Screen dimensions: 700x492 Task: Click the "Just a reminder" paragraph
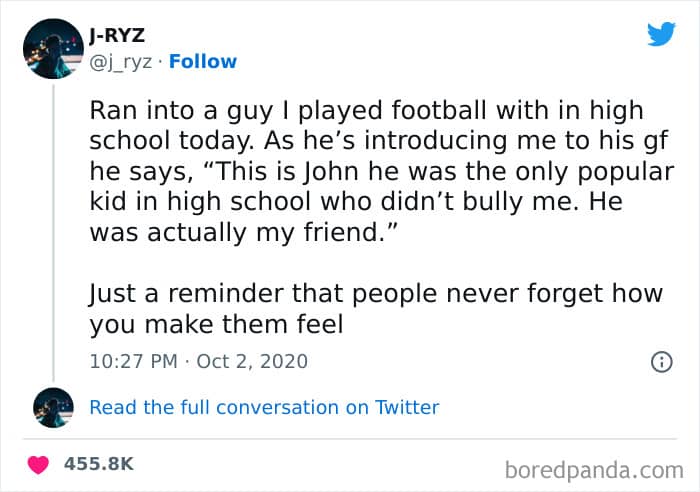tap(376, 309)
